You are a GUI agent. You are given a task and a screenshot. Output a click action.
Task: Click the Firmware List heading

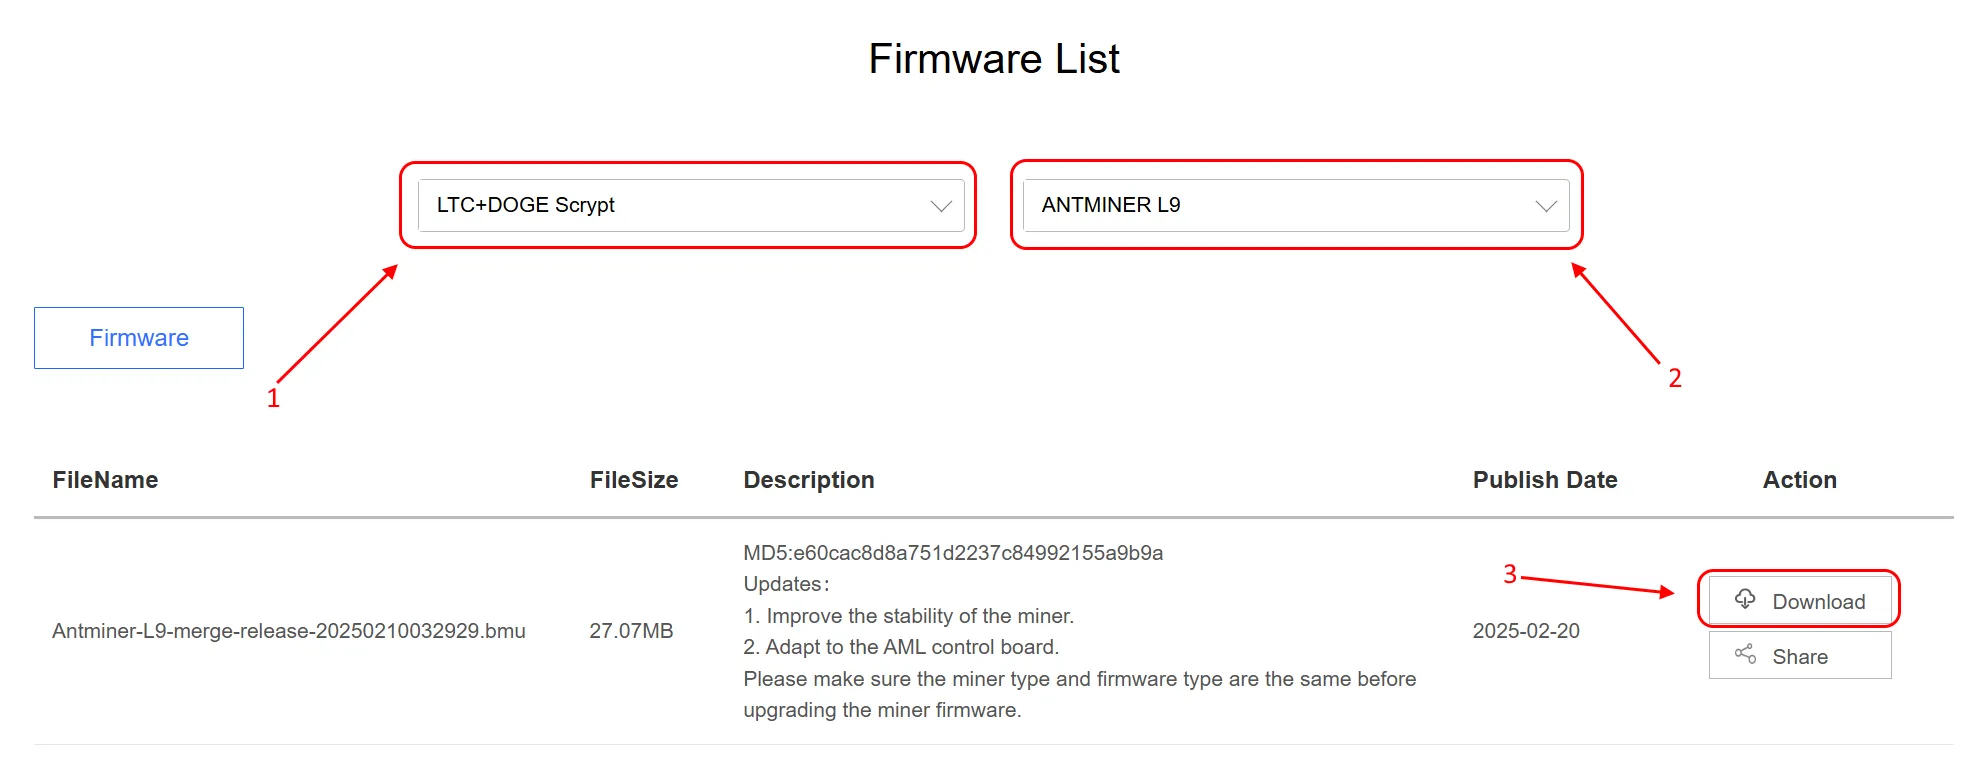tap(994, 59)
